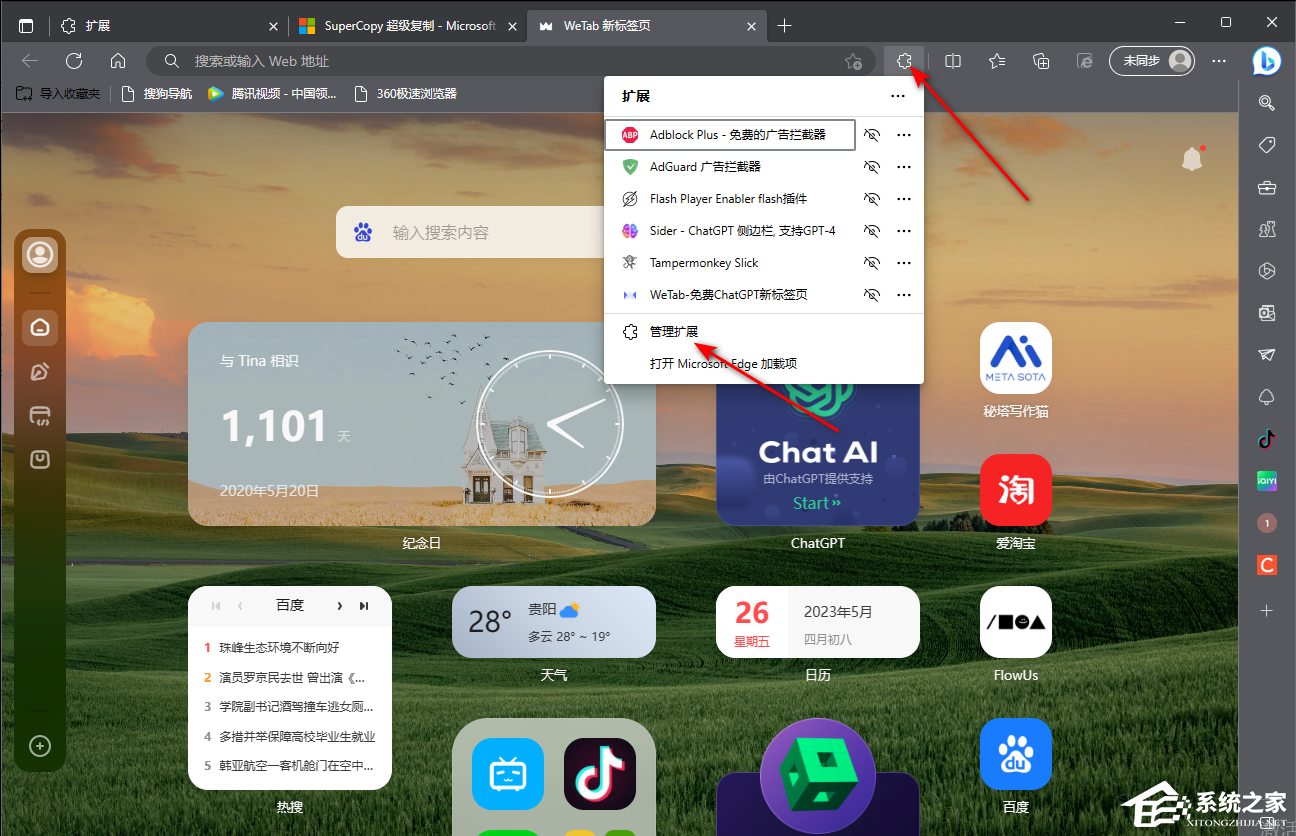1296x836 pixels.
Task: Open sidebar TikTok icon
Action: 1267,439
